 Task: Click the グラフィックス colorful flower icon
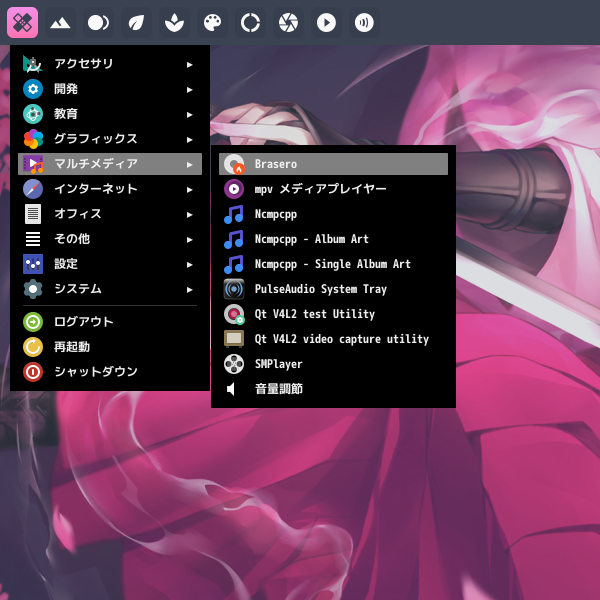pos(33,139)
